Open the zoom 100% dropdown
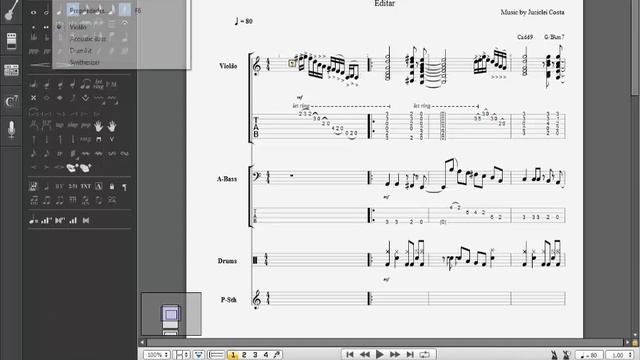This screenshot has width=640, height=360. coord(157,355)
